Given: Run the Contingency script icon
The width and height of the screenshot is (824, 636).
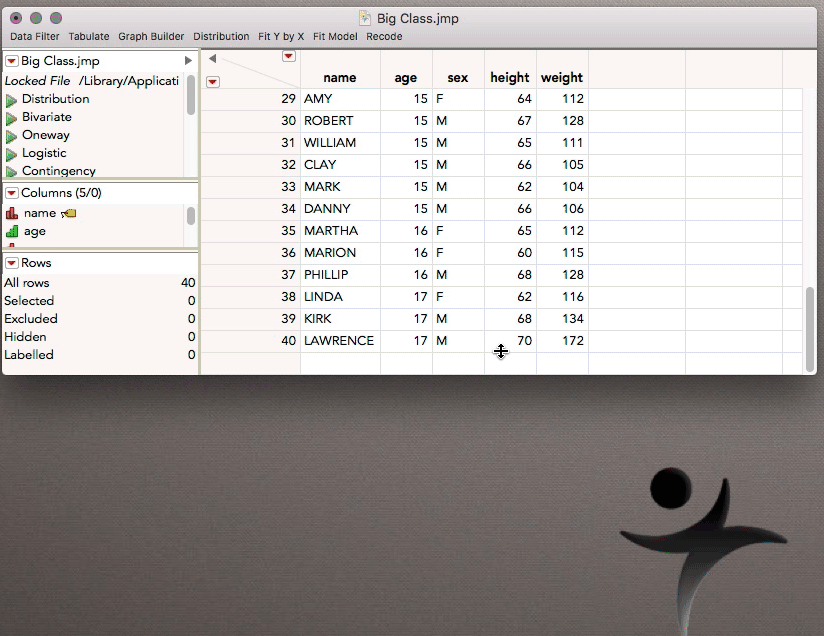Looking at the screenshot, I should [x=14, y=171].
